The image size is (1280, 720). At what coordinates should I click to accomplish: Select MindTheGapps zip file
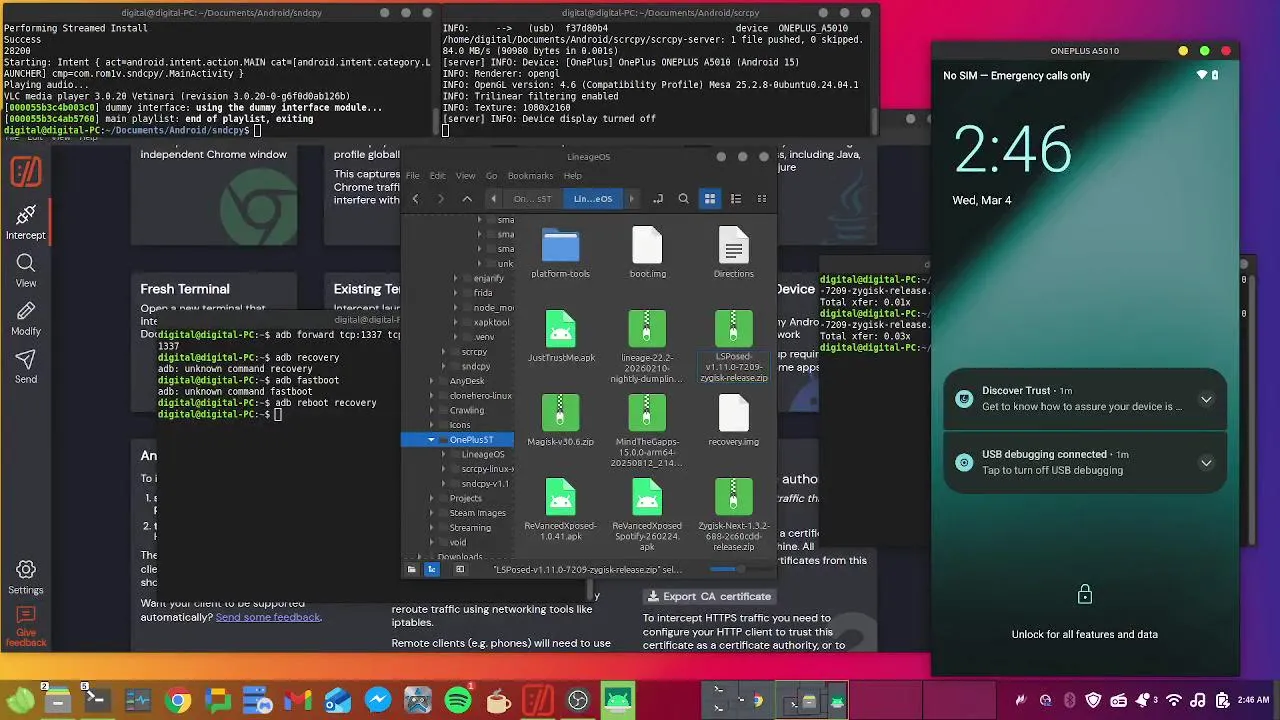tap(647, 431)
